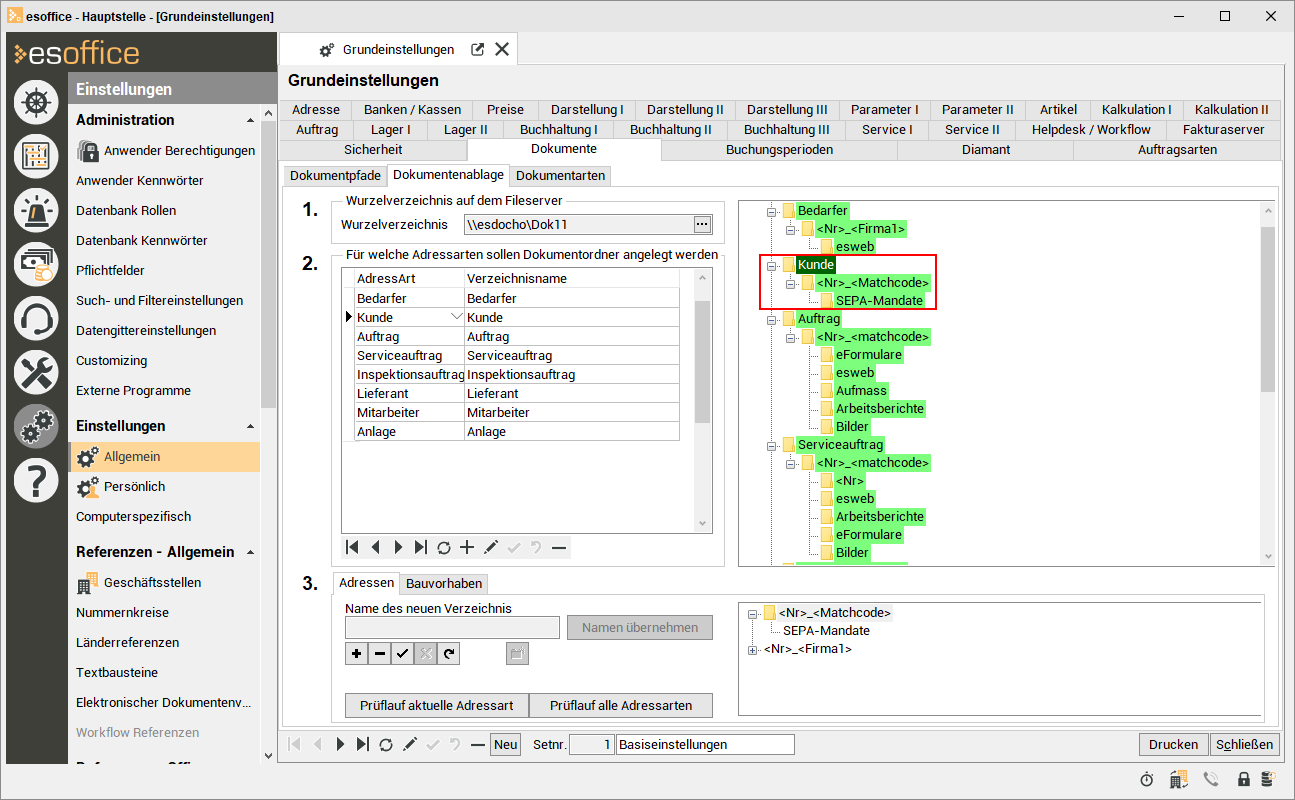
Task: Switch to the Dokumentarten sub-tab
Action: (x=560, y=176)
